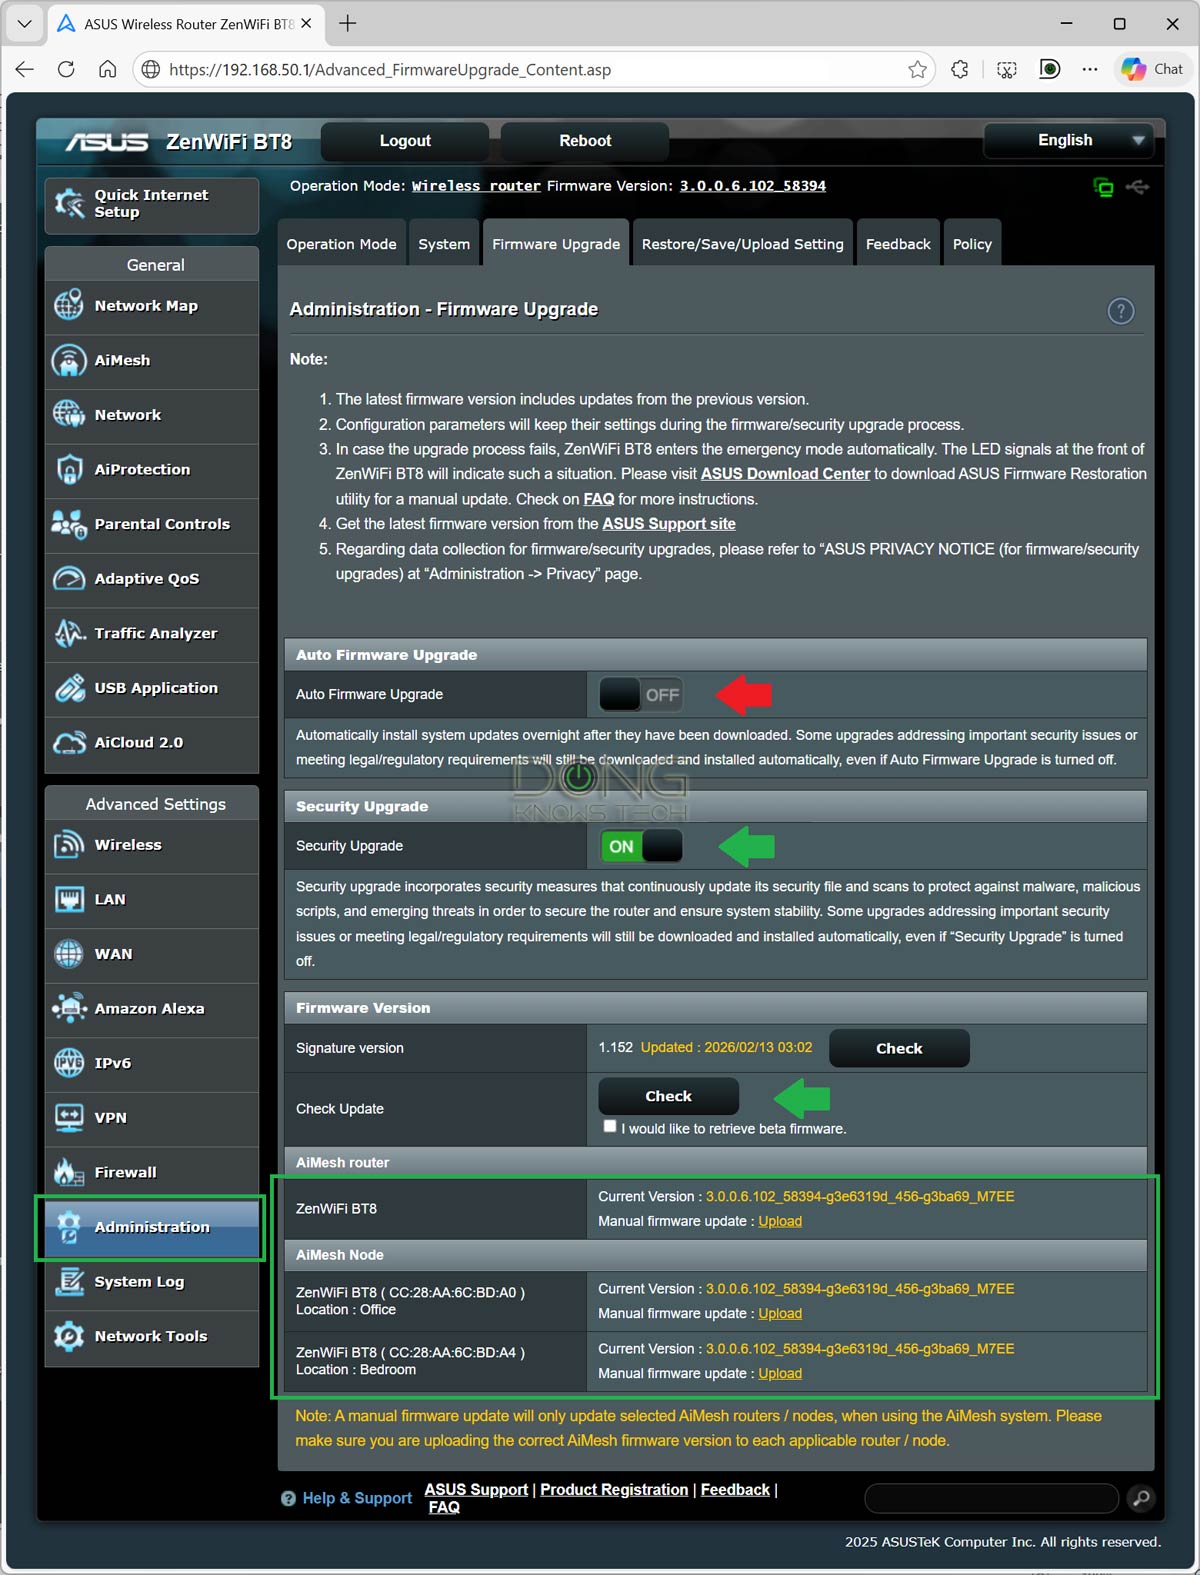Open the Product Registration footer link
The image size is (1200, 1575).
tap(614, 1490)
